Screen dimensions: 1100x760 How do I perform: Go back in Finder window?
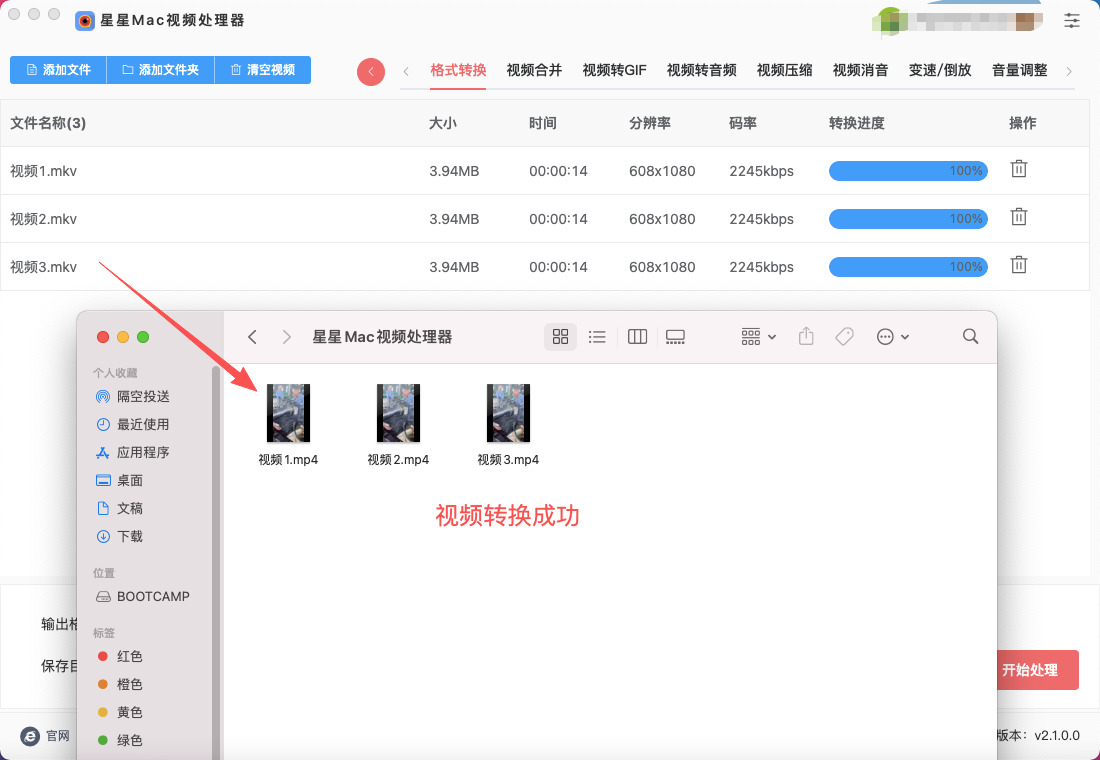click(x=253, y=337)
